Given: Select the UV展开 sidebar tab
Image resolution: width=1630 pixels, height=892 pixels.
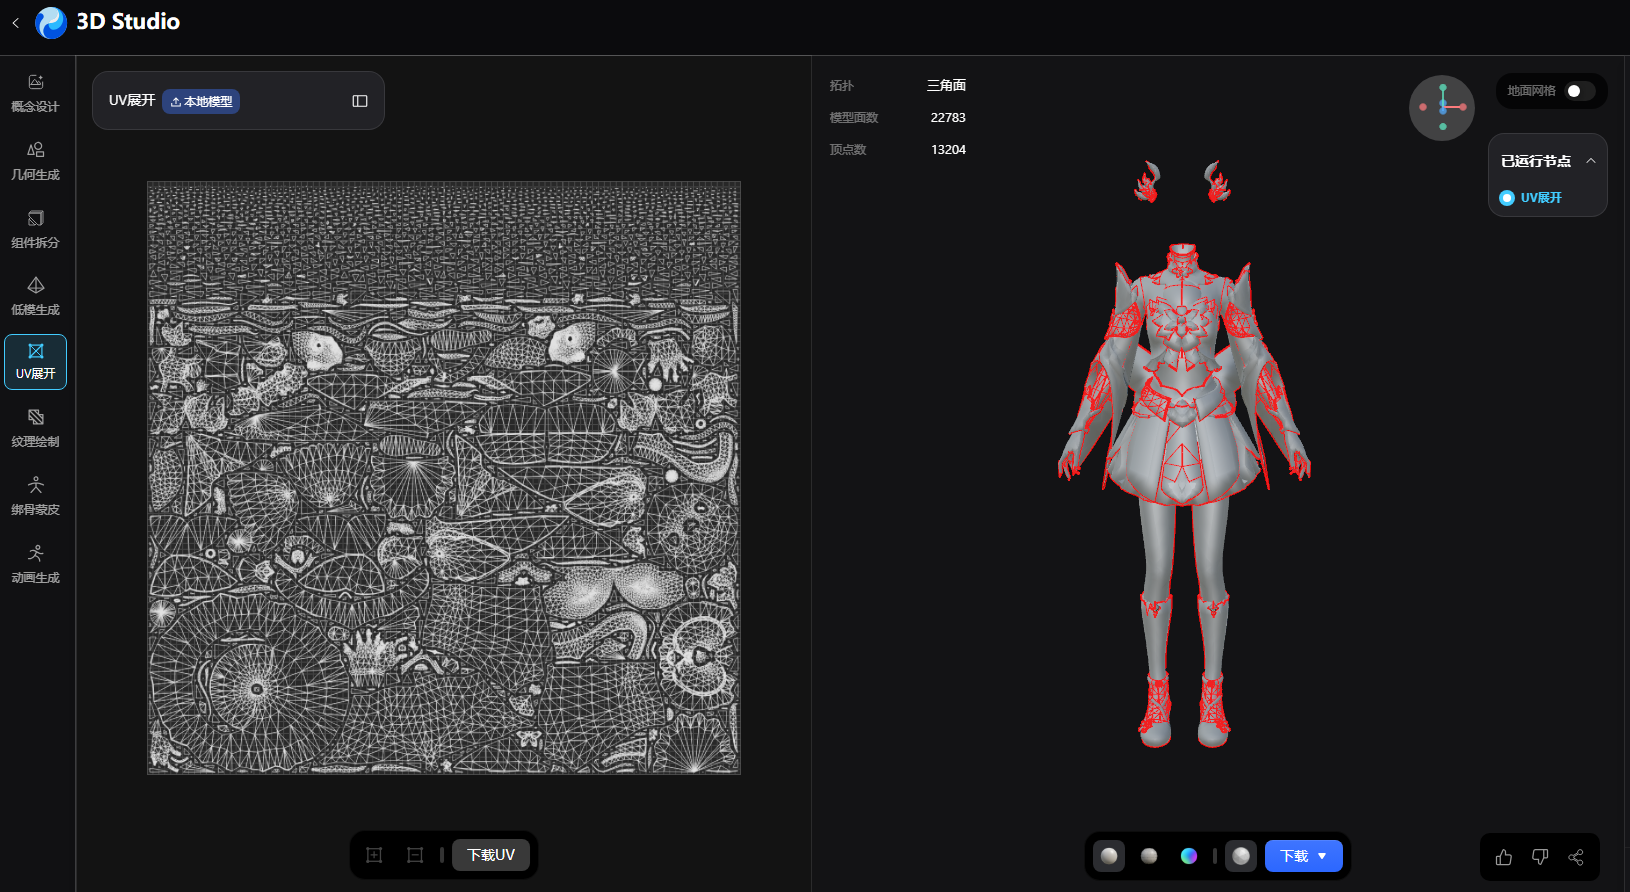Looking at the screenshot, I should (x=36, y=362).
